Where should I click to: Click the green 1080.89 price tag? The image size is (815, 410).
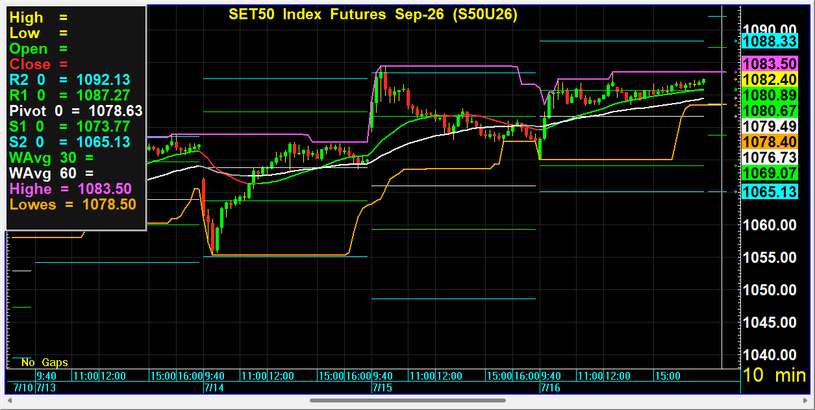tap(769, 95)
